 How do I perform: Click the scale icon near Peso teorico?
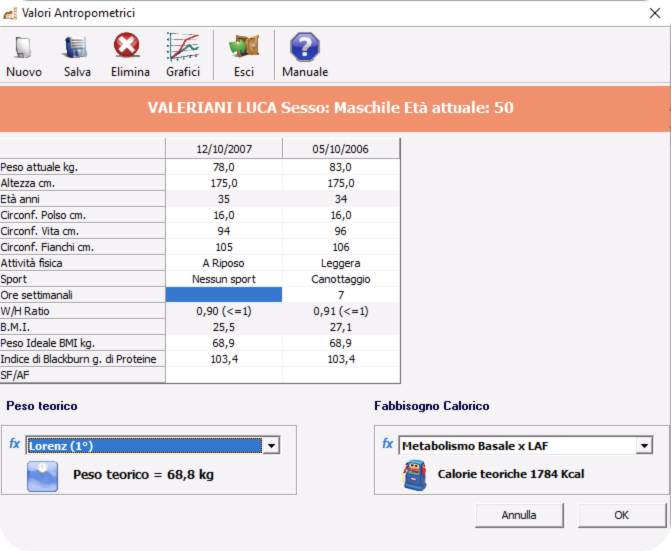tap(42, 476)
